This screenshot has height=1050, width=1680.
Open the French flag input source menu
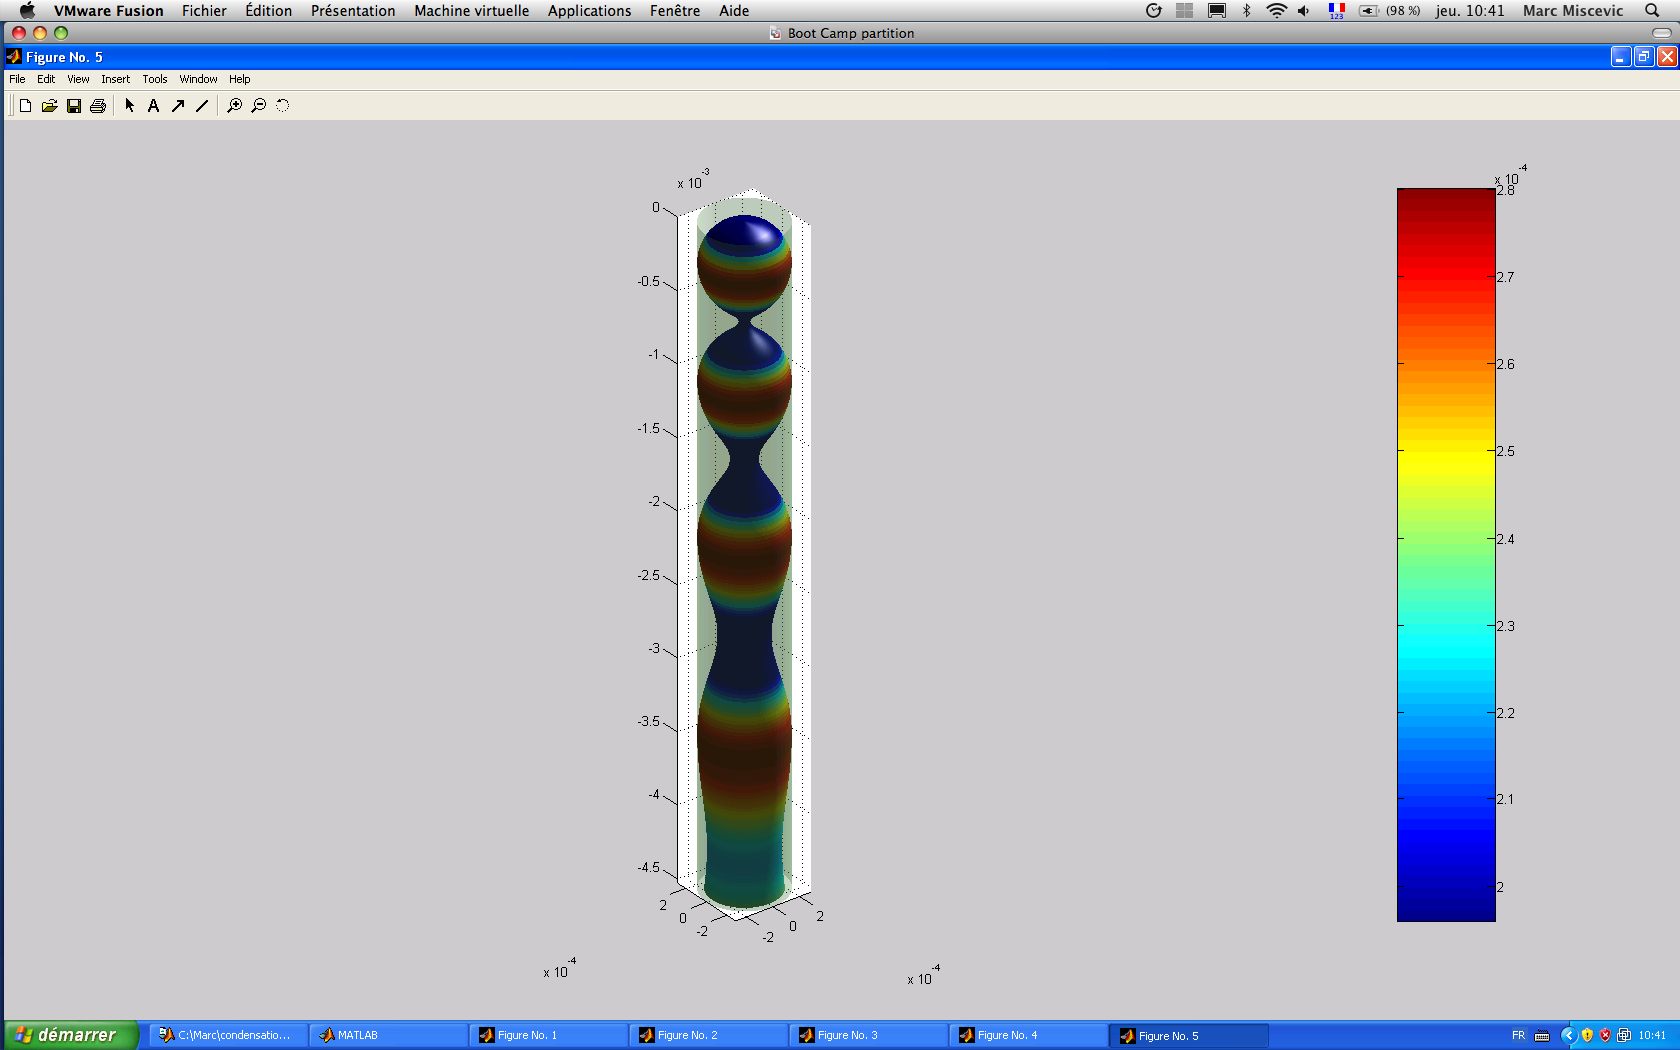tap(1336, 11)
